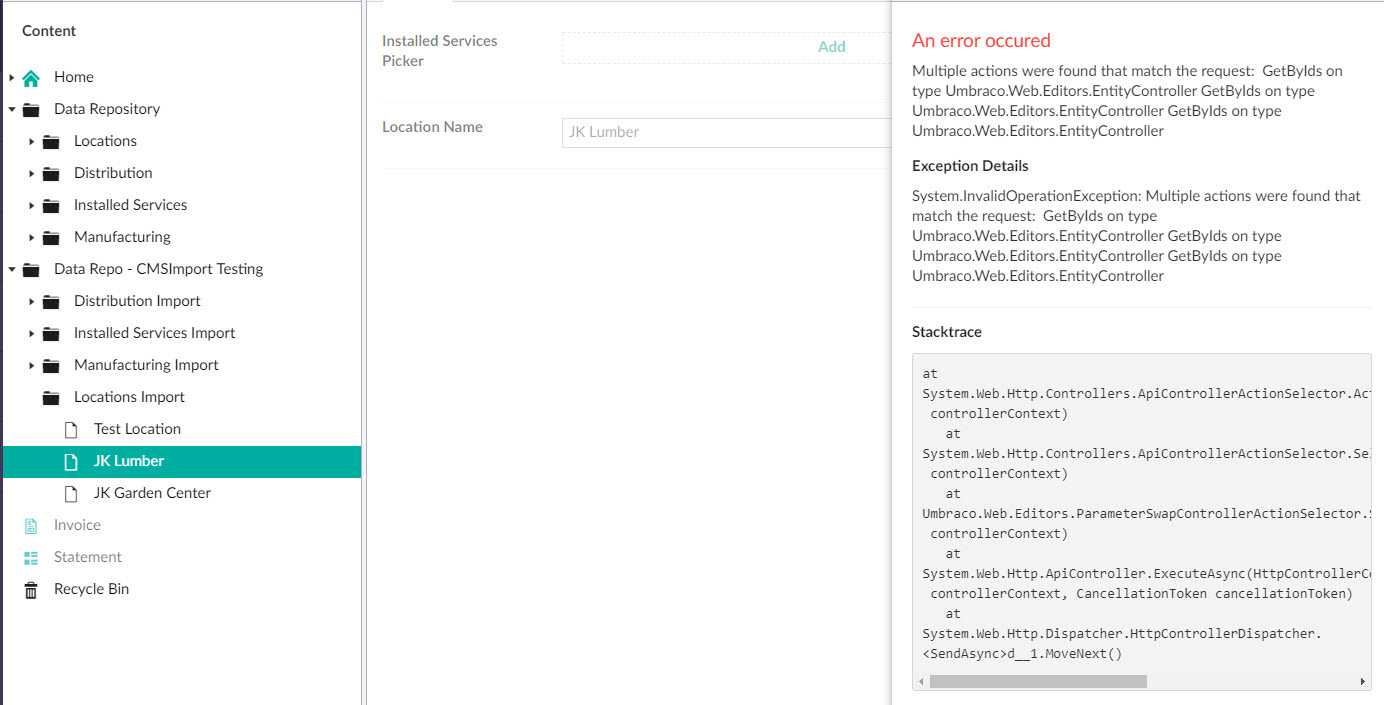Screen dimensions: 1384x705
Task: Click the JK Garden Center page icon
Action: tap(71, 493)
